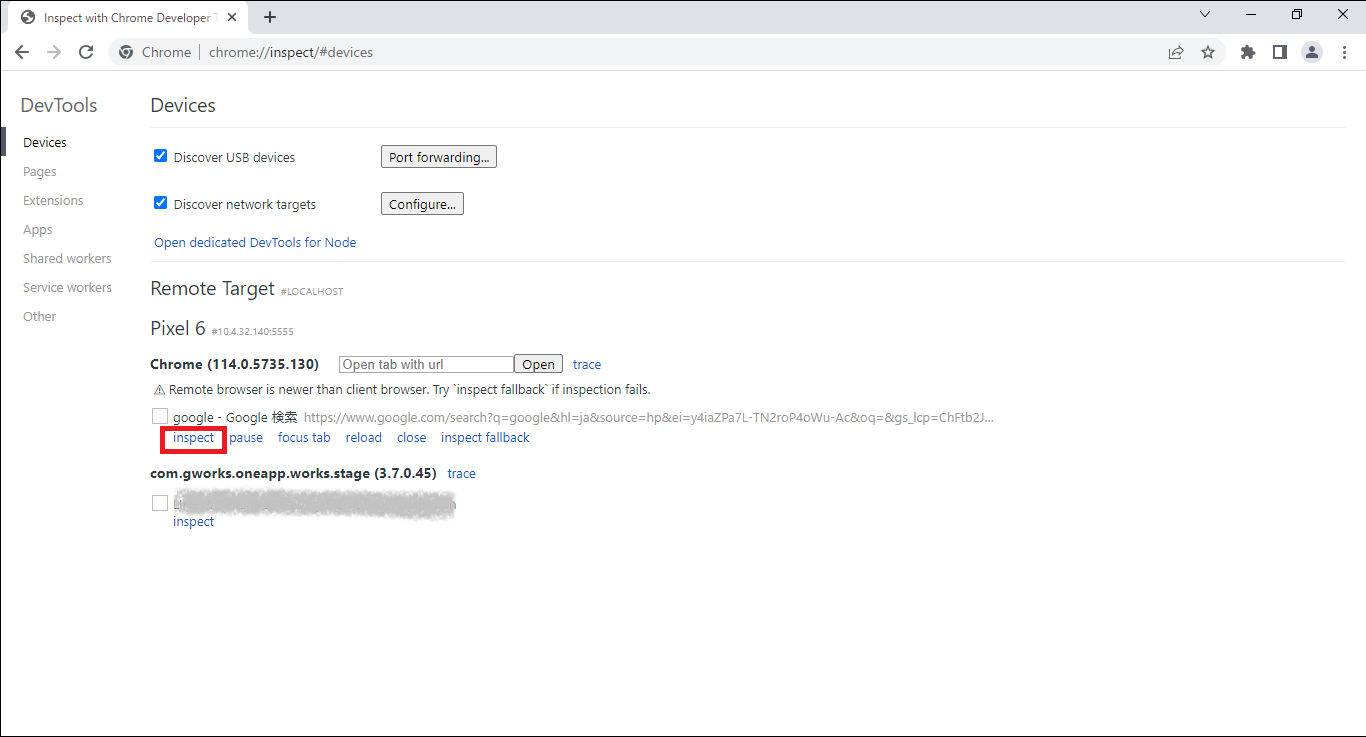Select Service workers in the sidebar

[67, 288]
